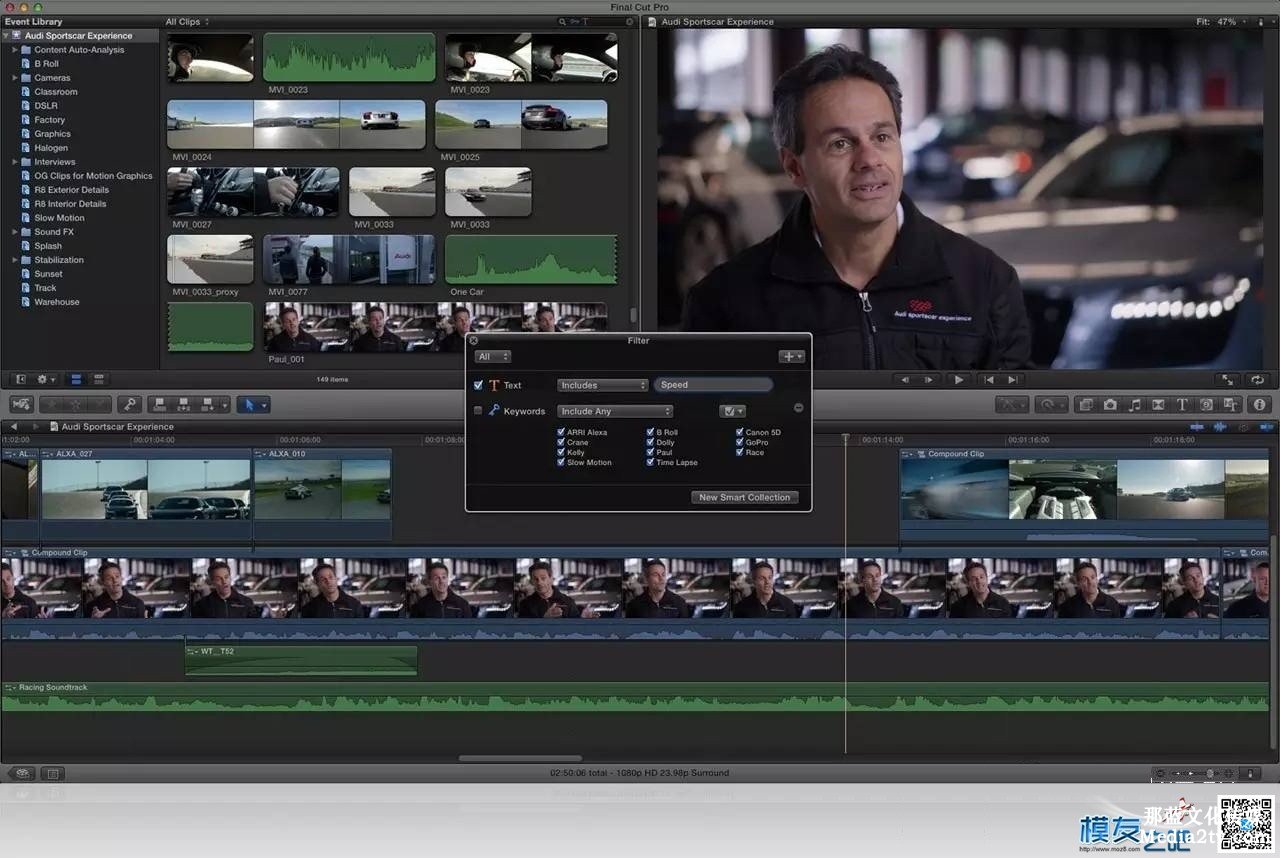Click the New Smart Collection button
This screenshot has width=1280, height=858.
(744, 497)
